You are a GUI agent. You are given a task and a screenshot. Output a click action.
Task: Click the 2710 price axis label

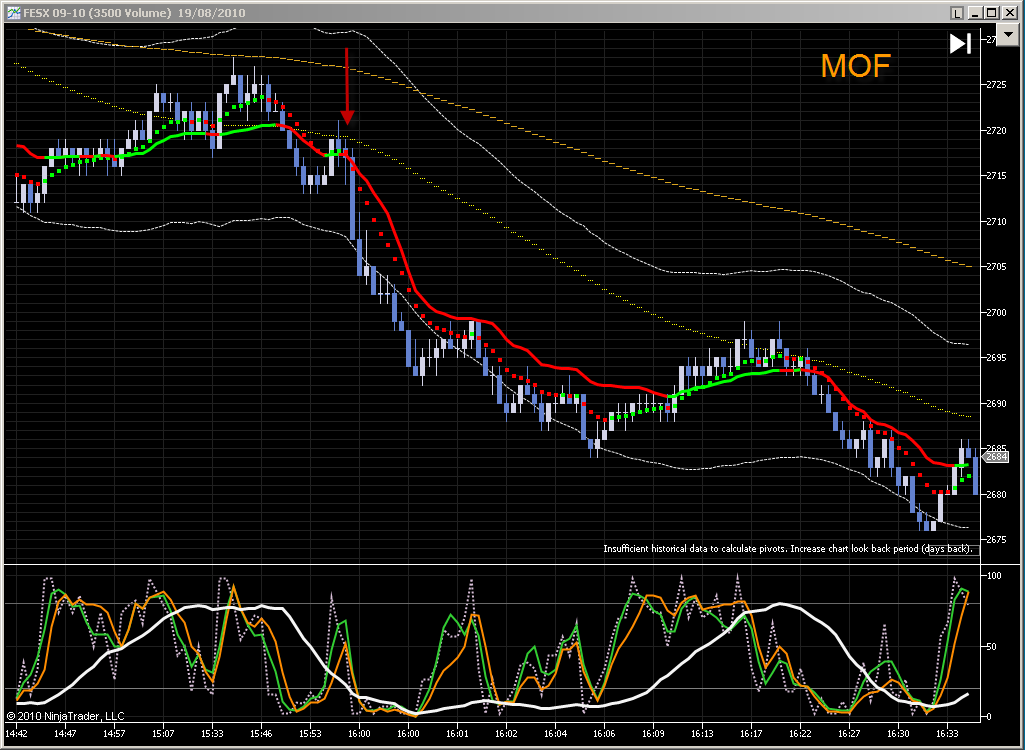click(x=996, y=222)
